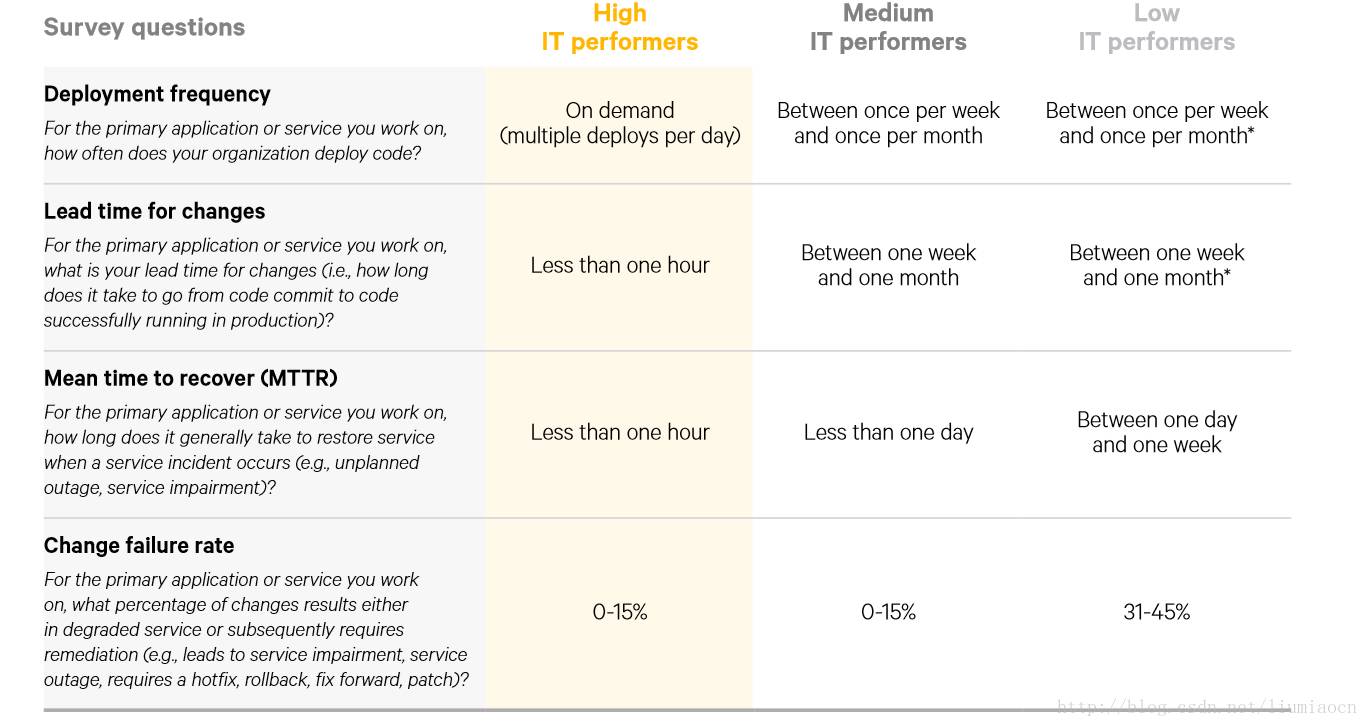Image resolution: width=1369 pixels, height=727 pixels.
Task: Click the "On demand (multiple deploys per day)" cell
Action: (x=620, y=123)
